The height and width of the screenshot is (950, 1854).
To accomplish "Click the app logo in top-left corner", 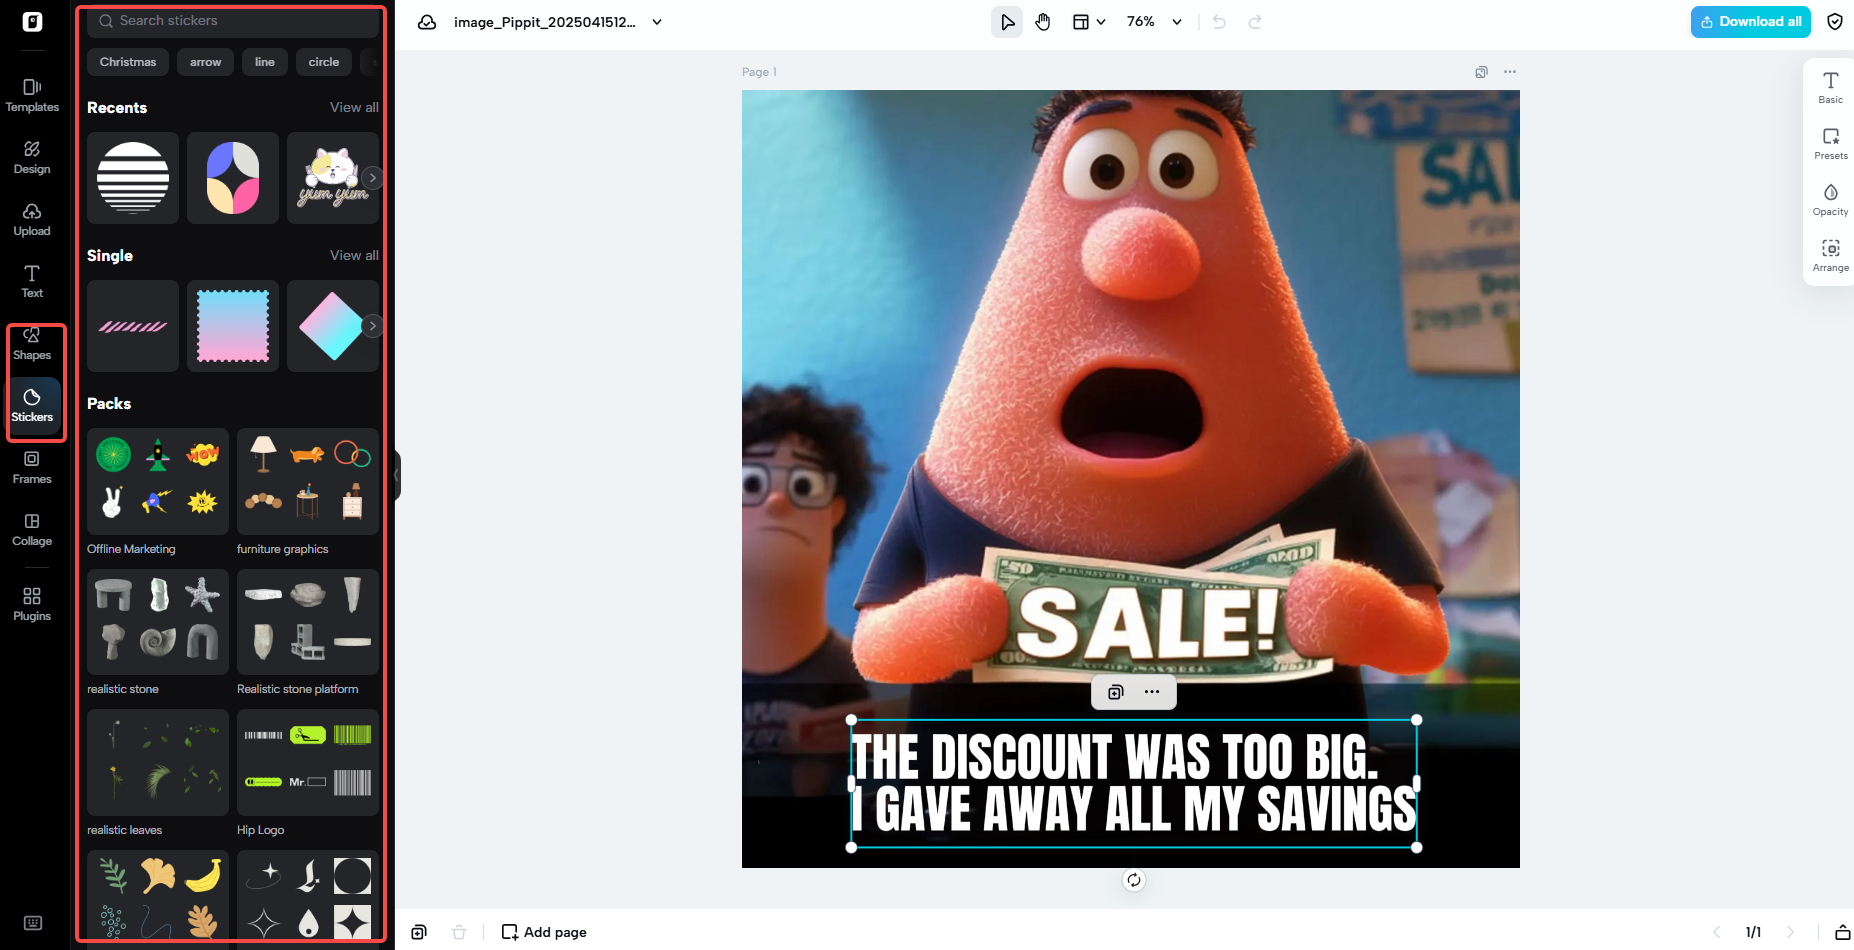I will point(32,22).
